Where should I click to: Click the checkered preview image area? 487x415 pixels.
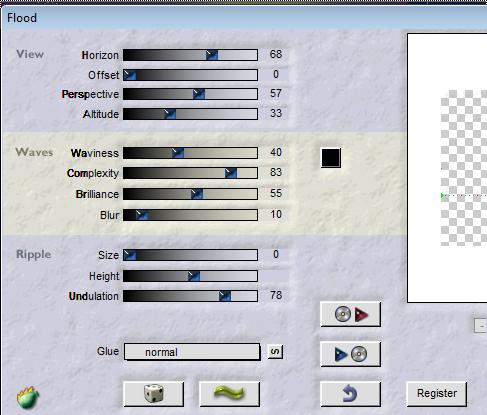tap(464, 168)
